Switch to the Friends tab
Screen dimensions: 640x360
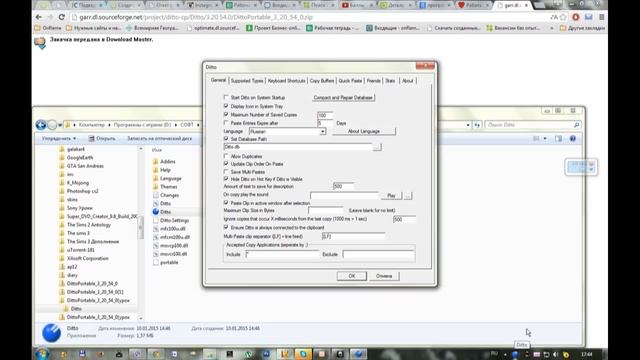373,81
